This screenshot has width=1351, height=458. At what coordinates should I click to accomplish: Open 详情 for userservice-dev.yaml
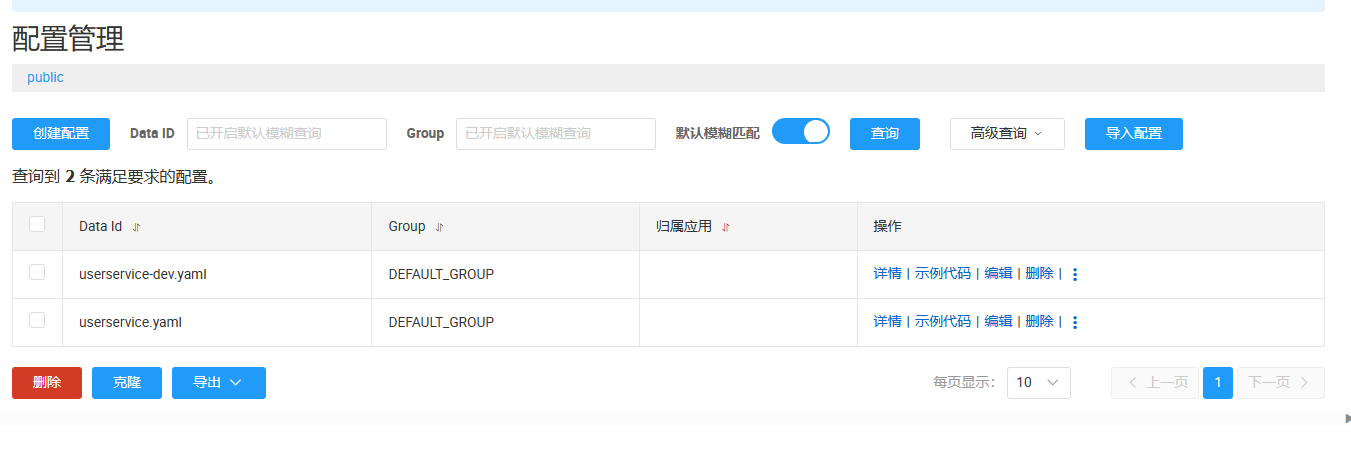[x=887, y=274]
